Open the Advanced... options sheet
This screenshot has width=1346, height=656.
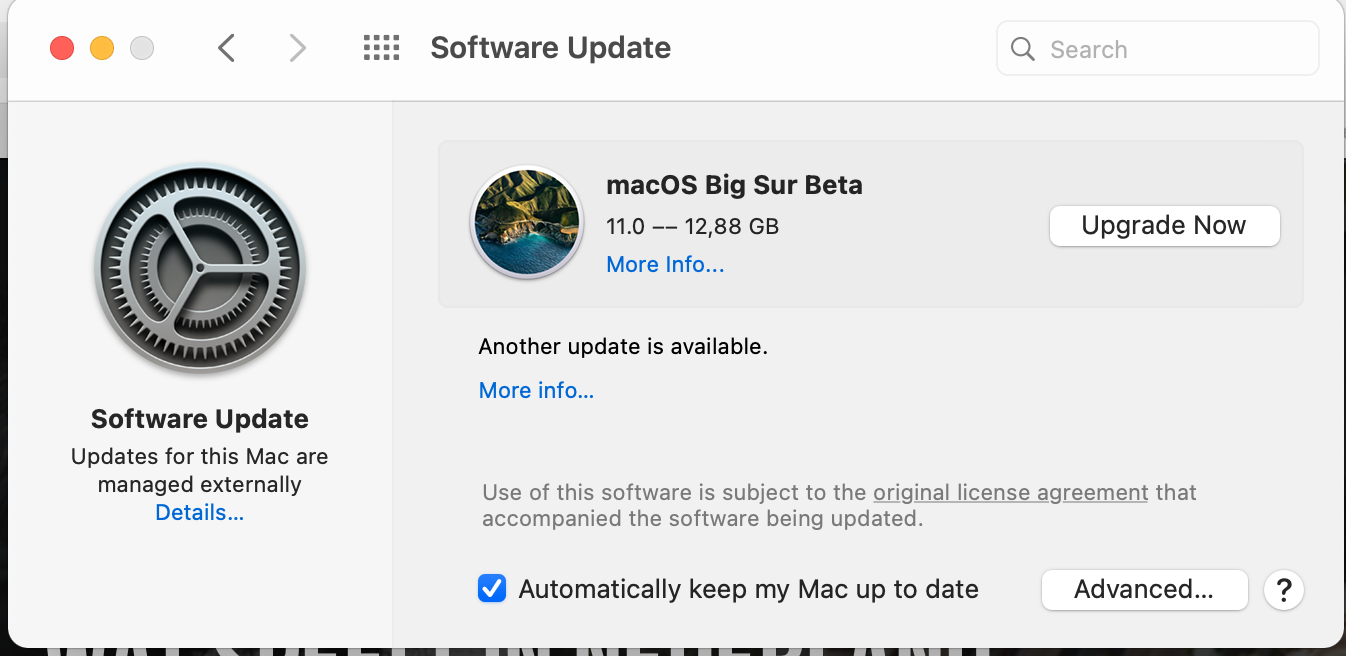(1144, 589)
